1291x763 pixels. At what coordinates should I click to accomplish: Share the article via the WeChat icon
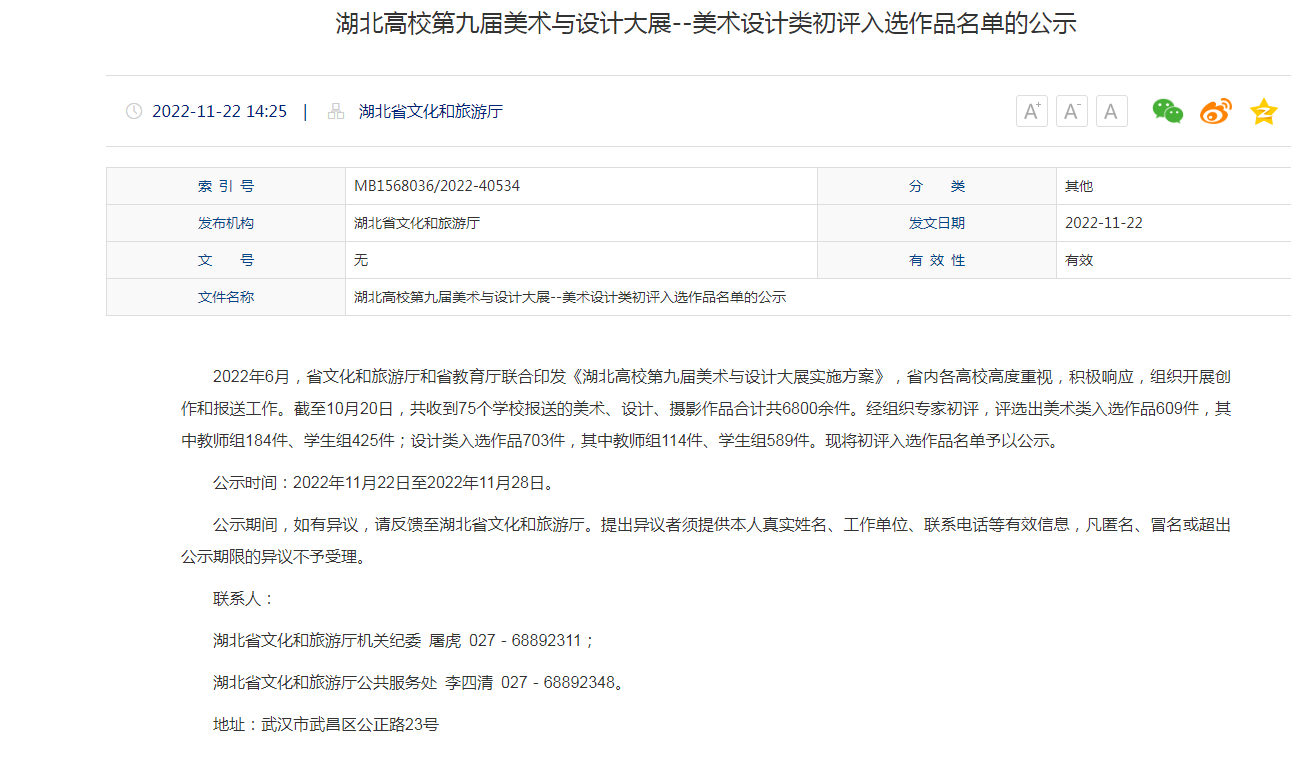point(1166,111)
